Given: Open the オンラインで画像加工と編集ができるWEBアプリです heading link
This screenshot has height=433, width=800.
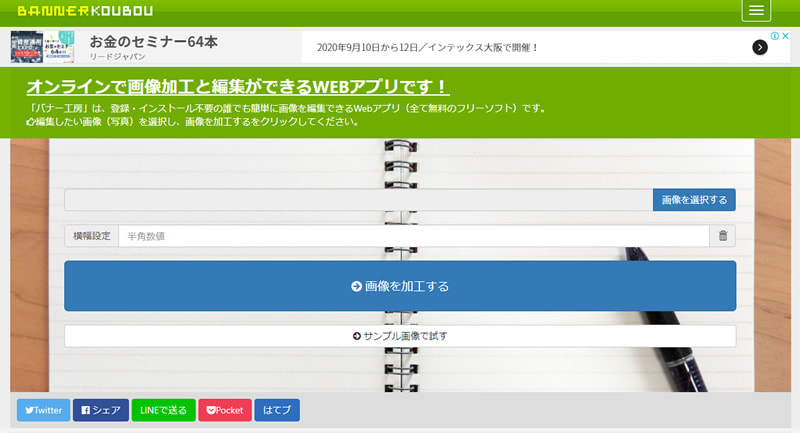Looking at the screenshot, I should point(238,87).
